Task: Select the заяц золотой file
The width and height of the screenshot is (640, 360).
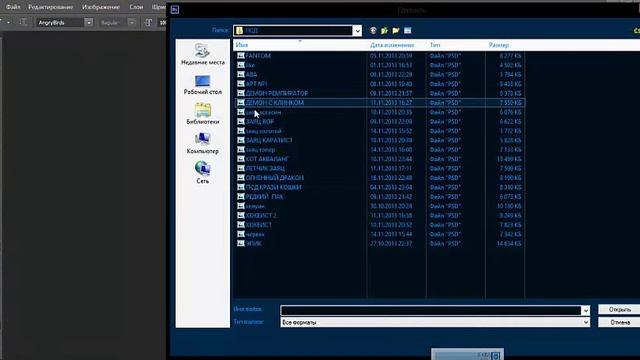Action: point(264,131)
